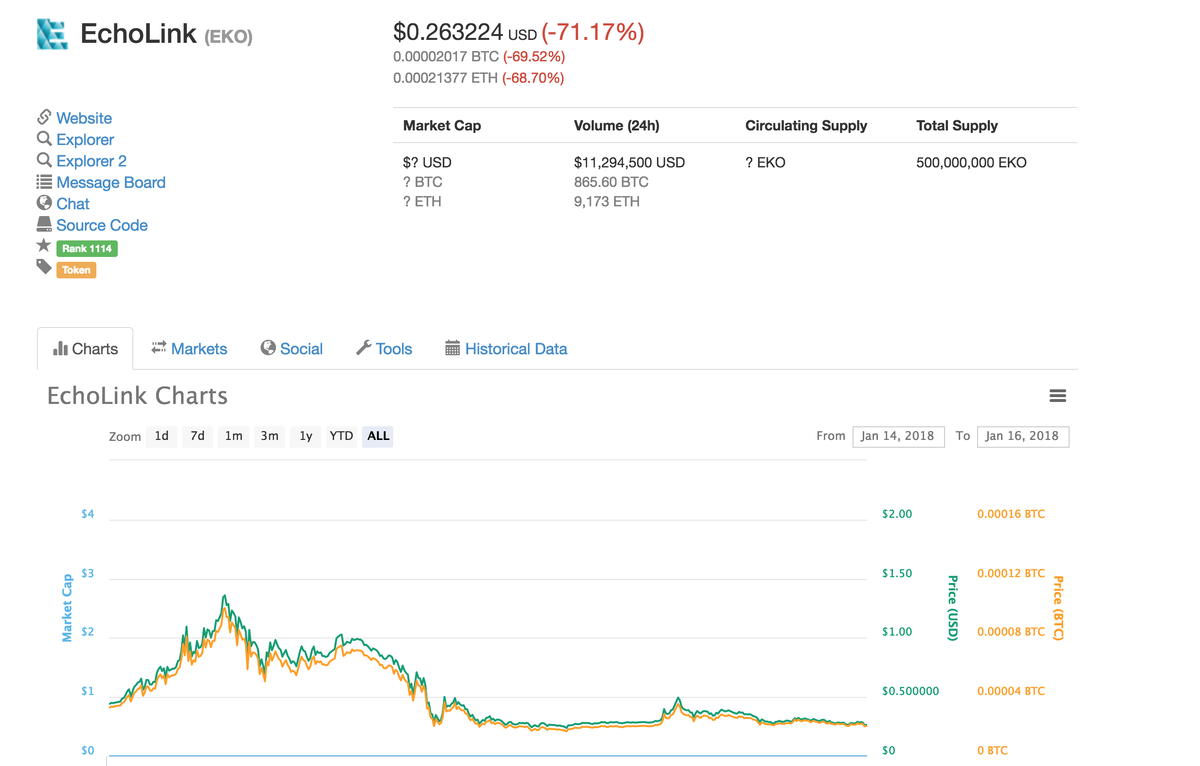The image size is (1200, 766).
Task: Click the 0.00016 BTC axis value
Action: click(x=1011, y=514)
